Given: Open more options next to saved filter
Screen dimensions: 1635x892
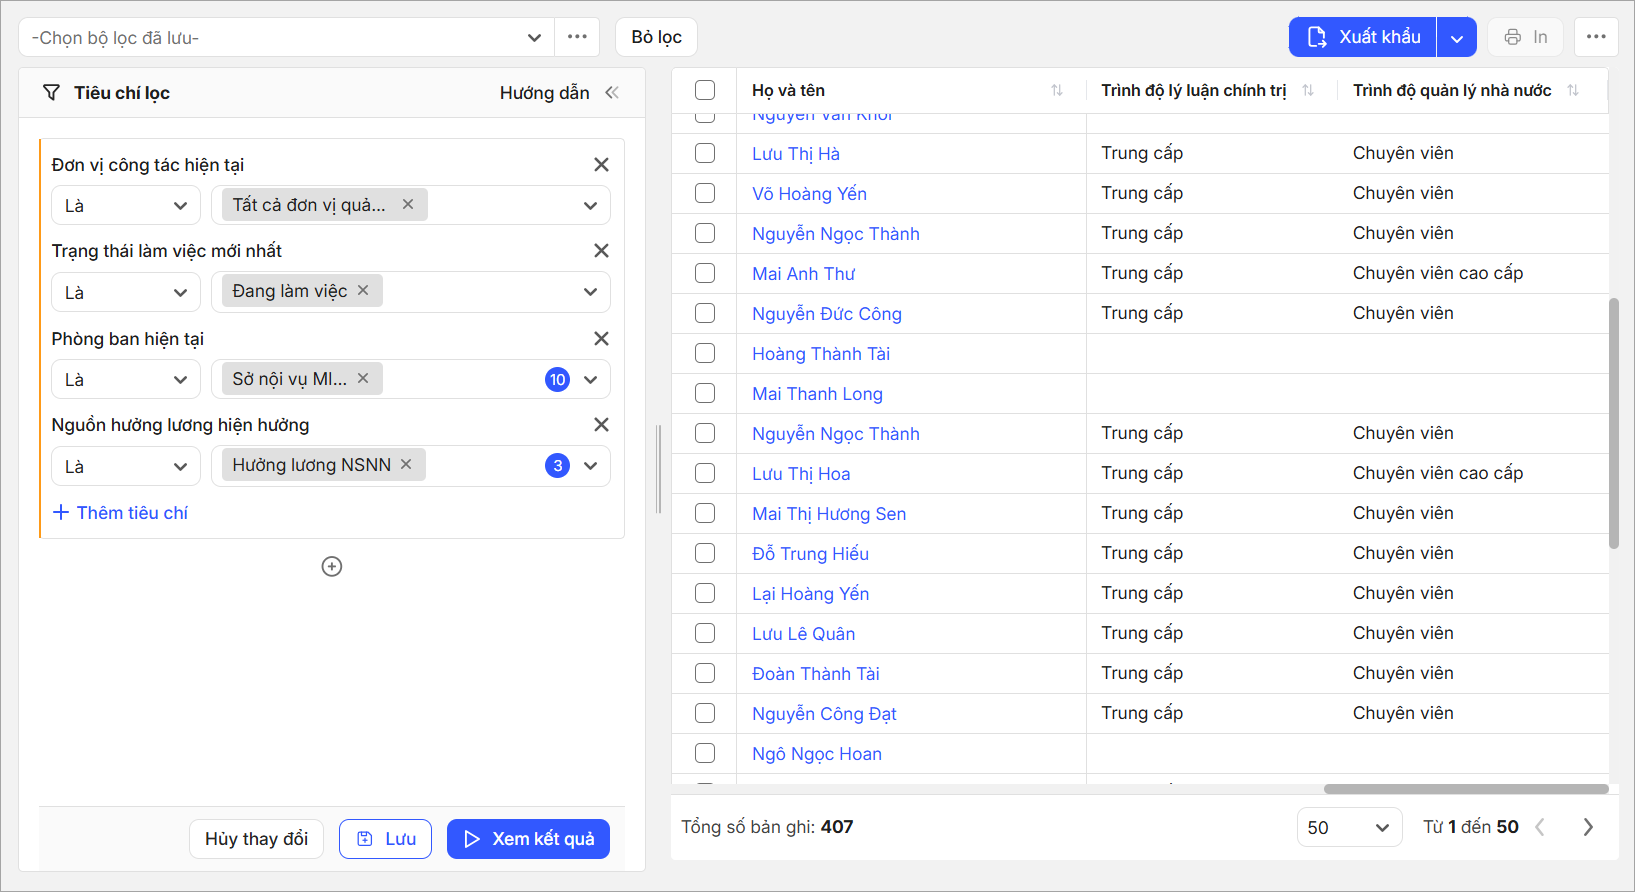Looking at the screenshot, I should click(x=577, y=37).
